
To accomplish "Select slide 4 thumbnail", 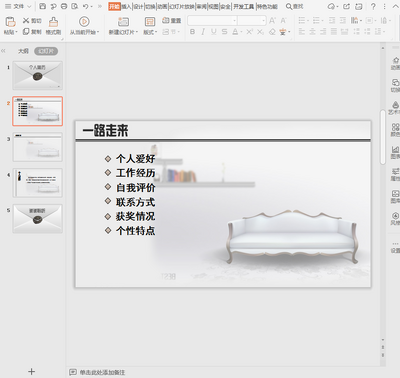I will pyautogui.click(x=37, y=183).
